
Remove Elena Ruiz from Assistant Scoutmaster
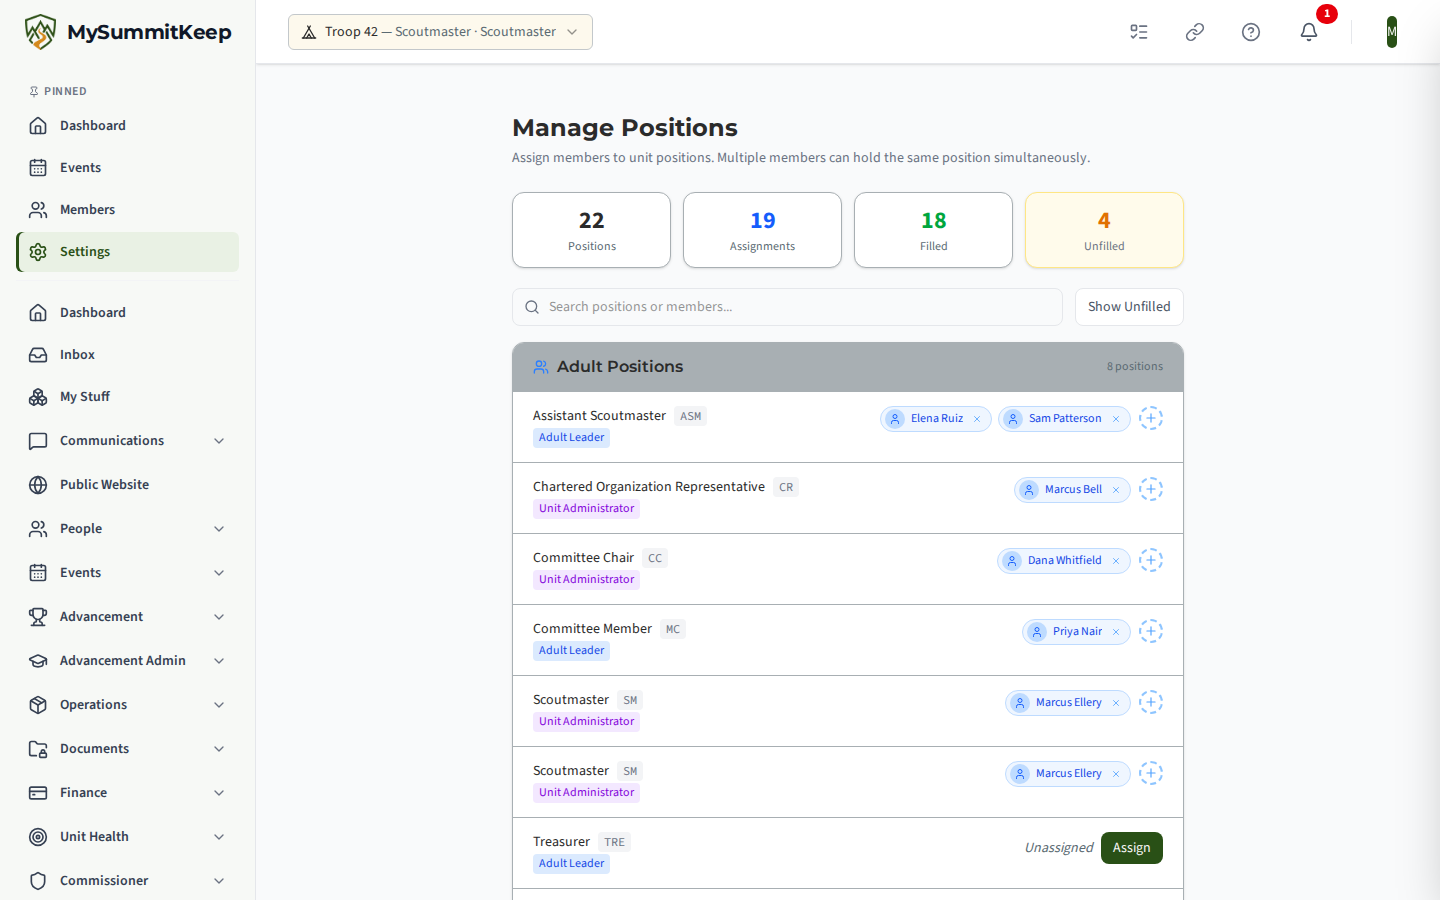(x=977, y=419)
